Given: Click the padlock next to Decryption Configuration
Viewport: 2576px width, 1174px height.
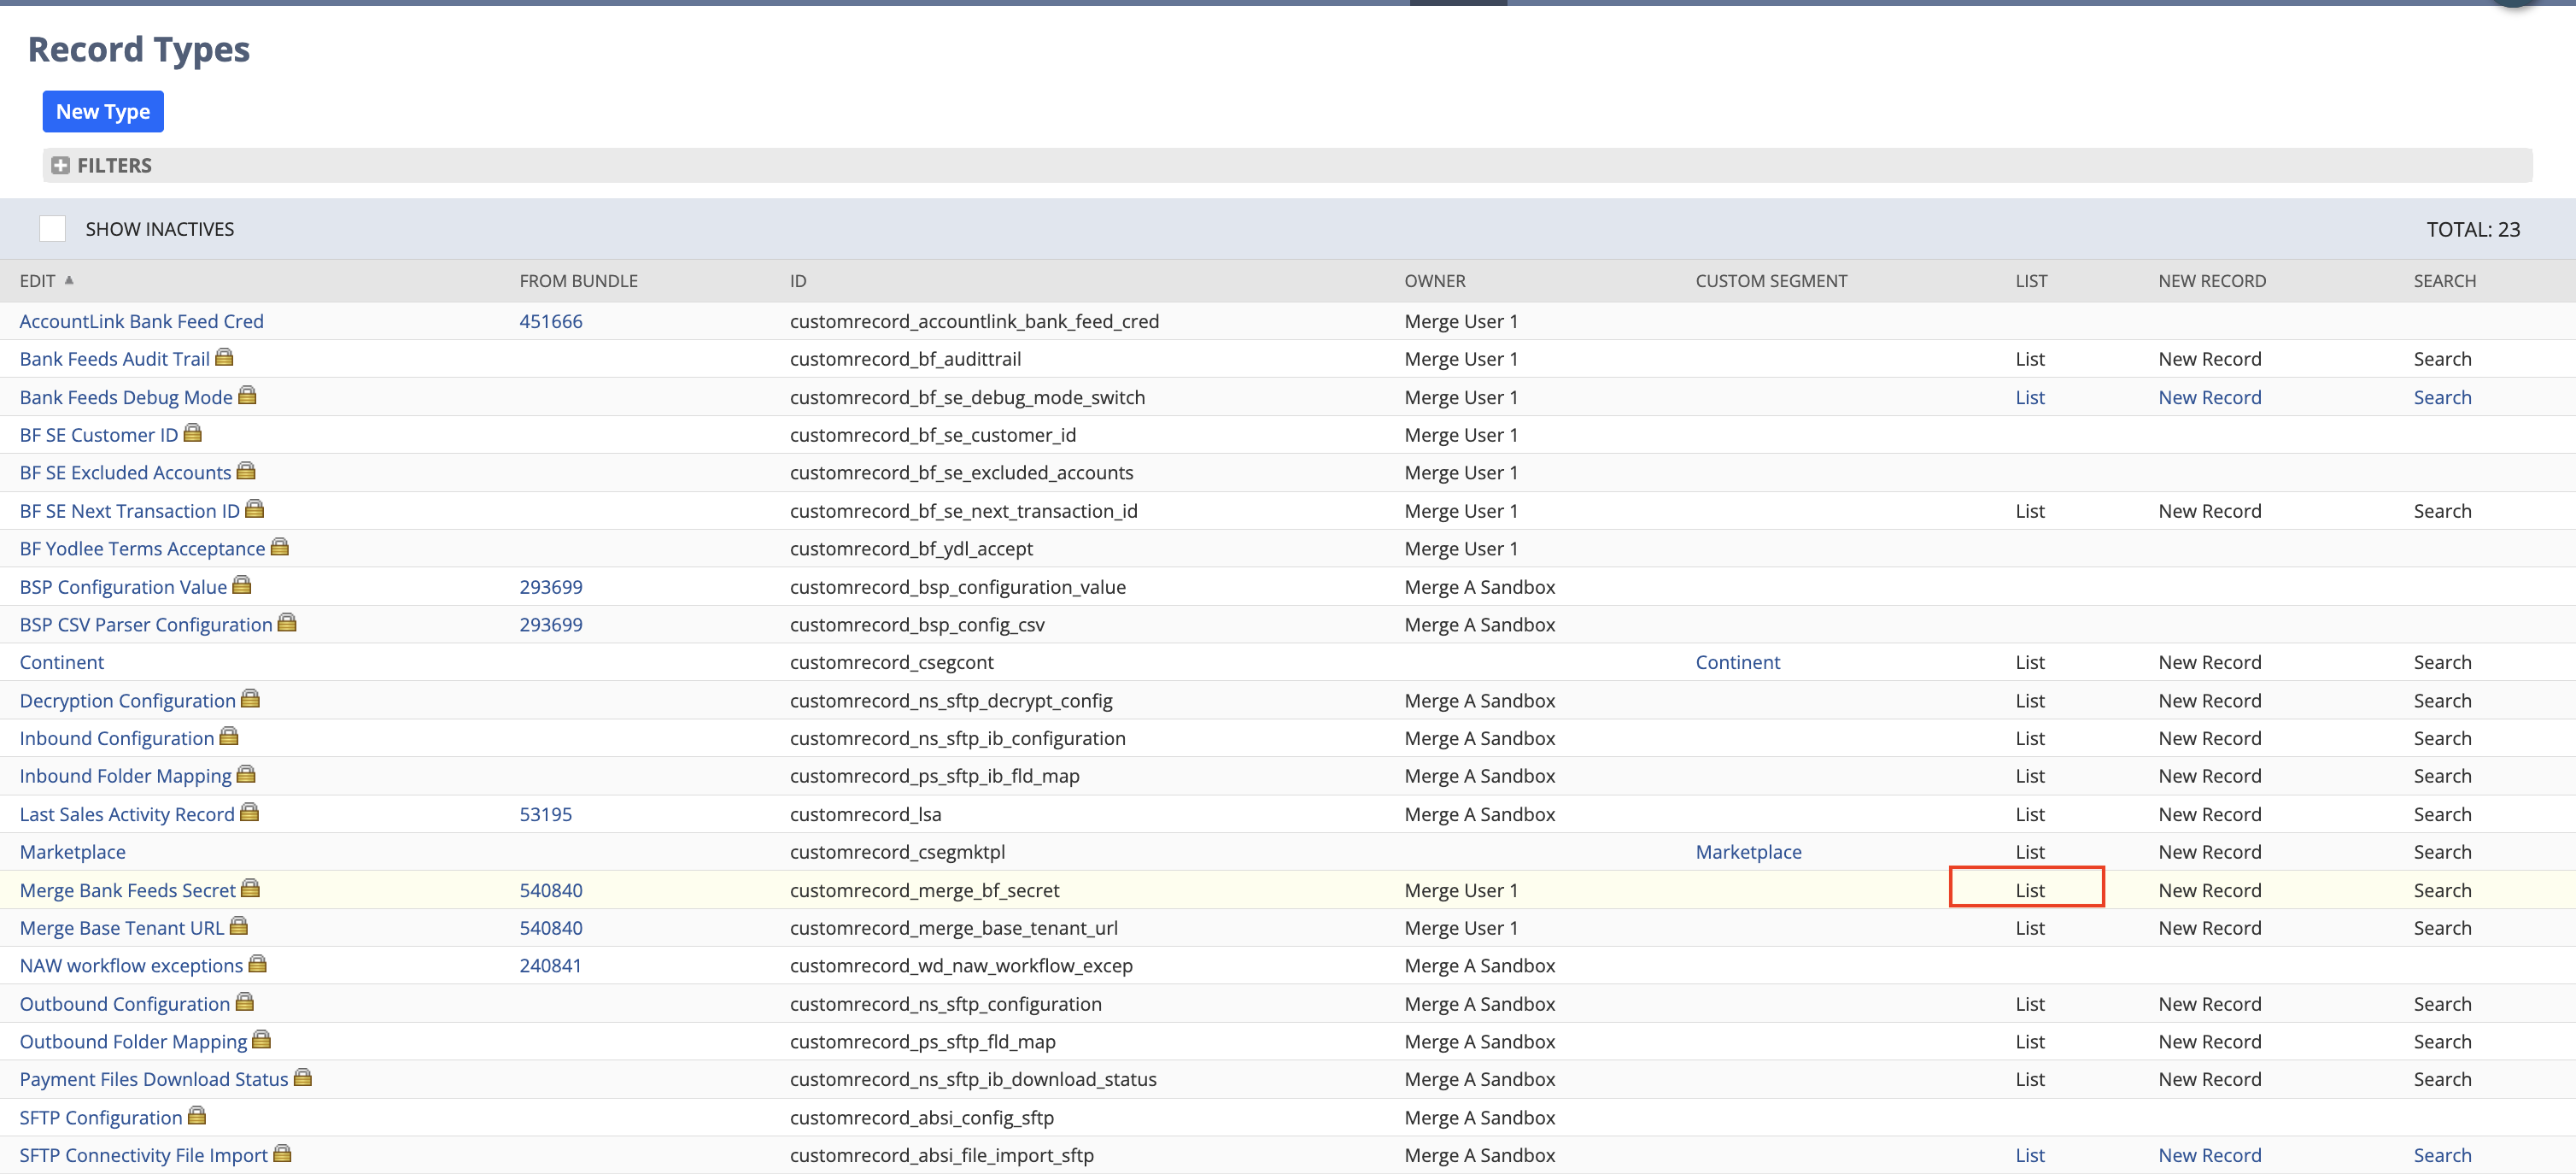Looking at the screenshot, I should [x=249, y=699].
